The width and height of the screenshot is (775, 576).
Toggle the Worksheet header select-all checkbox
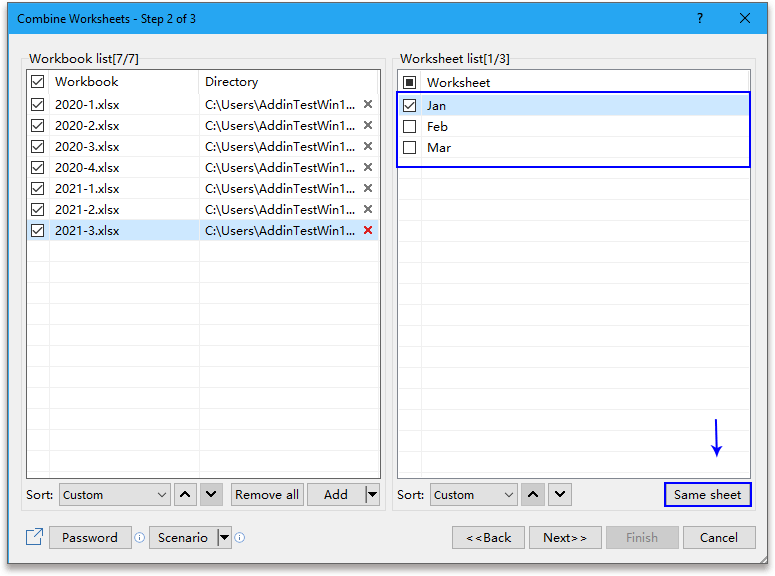[410, 82]
